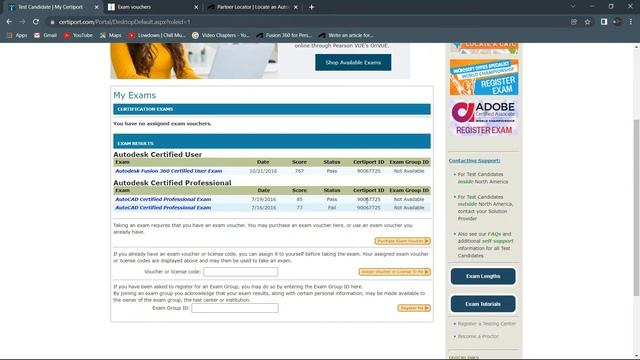Click the Autodesk Certified User heading

coord(158,155)
